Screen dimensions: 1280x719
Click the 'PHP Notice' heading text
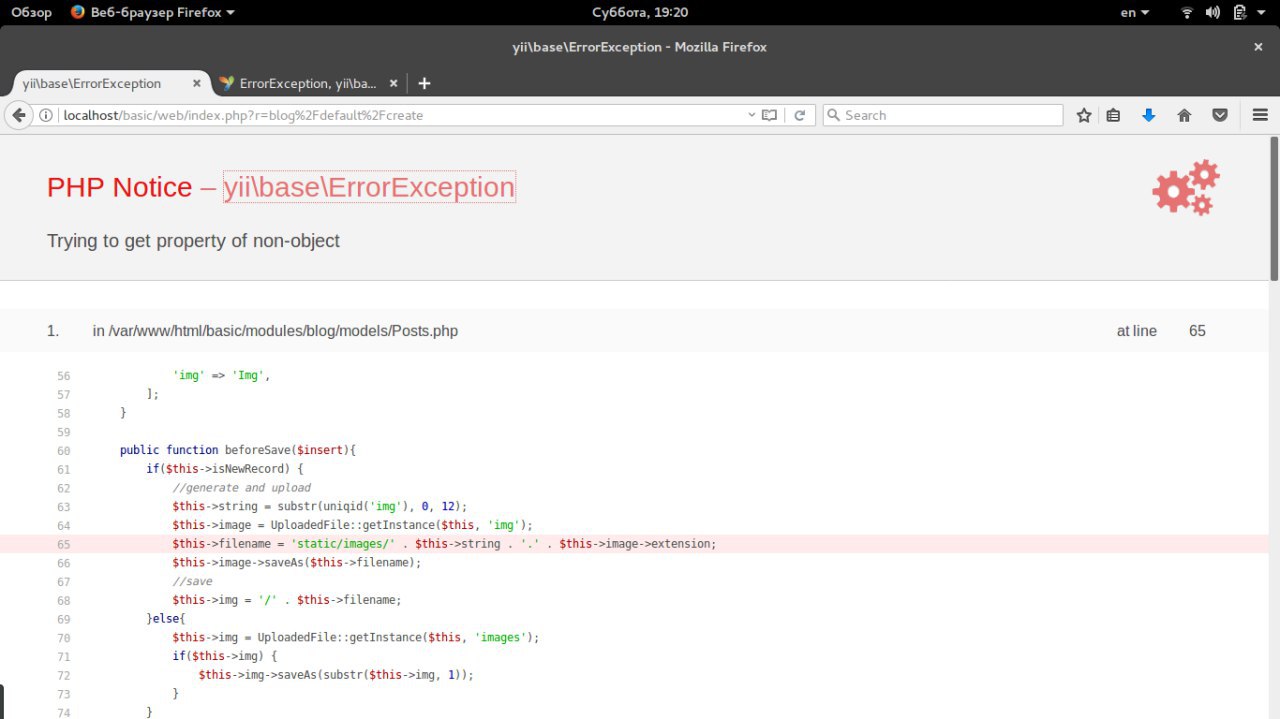[x=119, y=187]
